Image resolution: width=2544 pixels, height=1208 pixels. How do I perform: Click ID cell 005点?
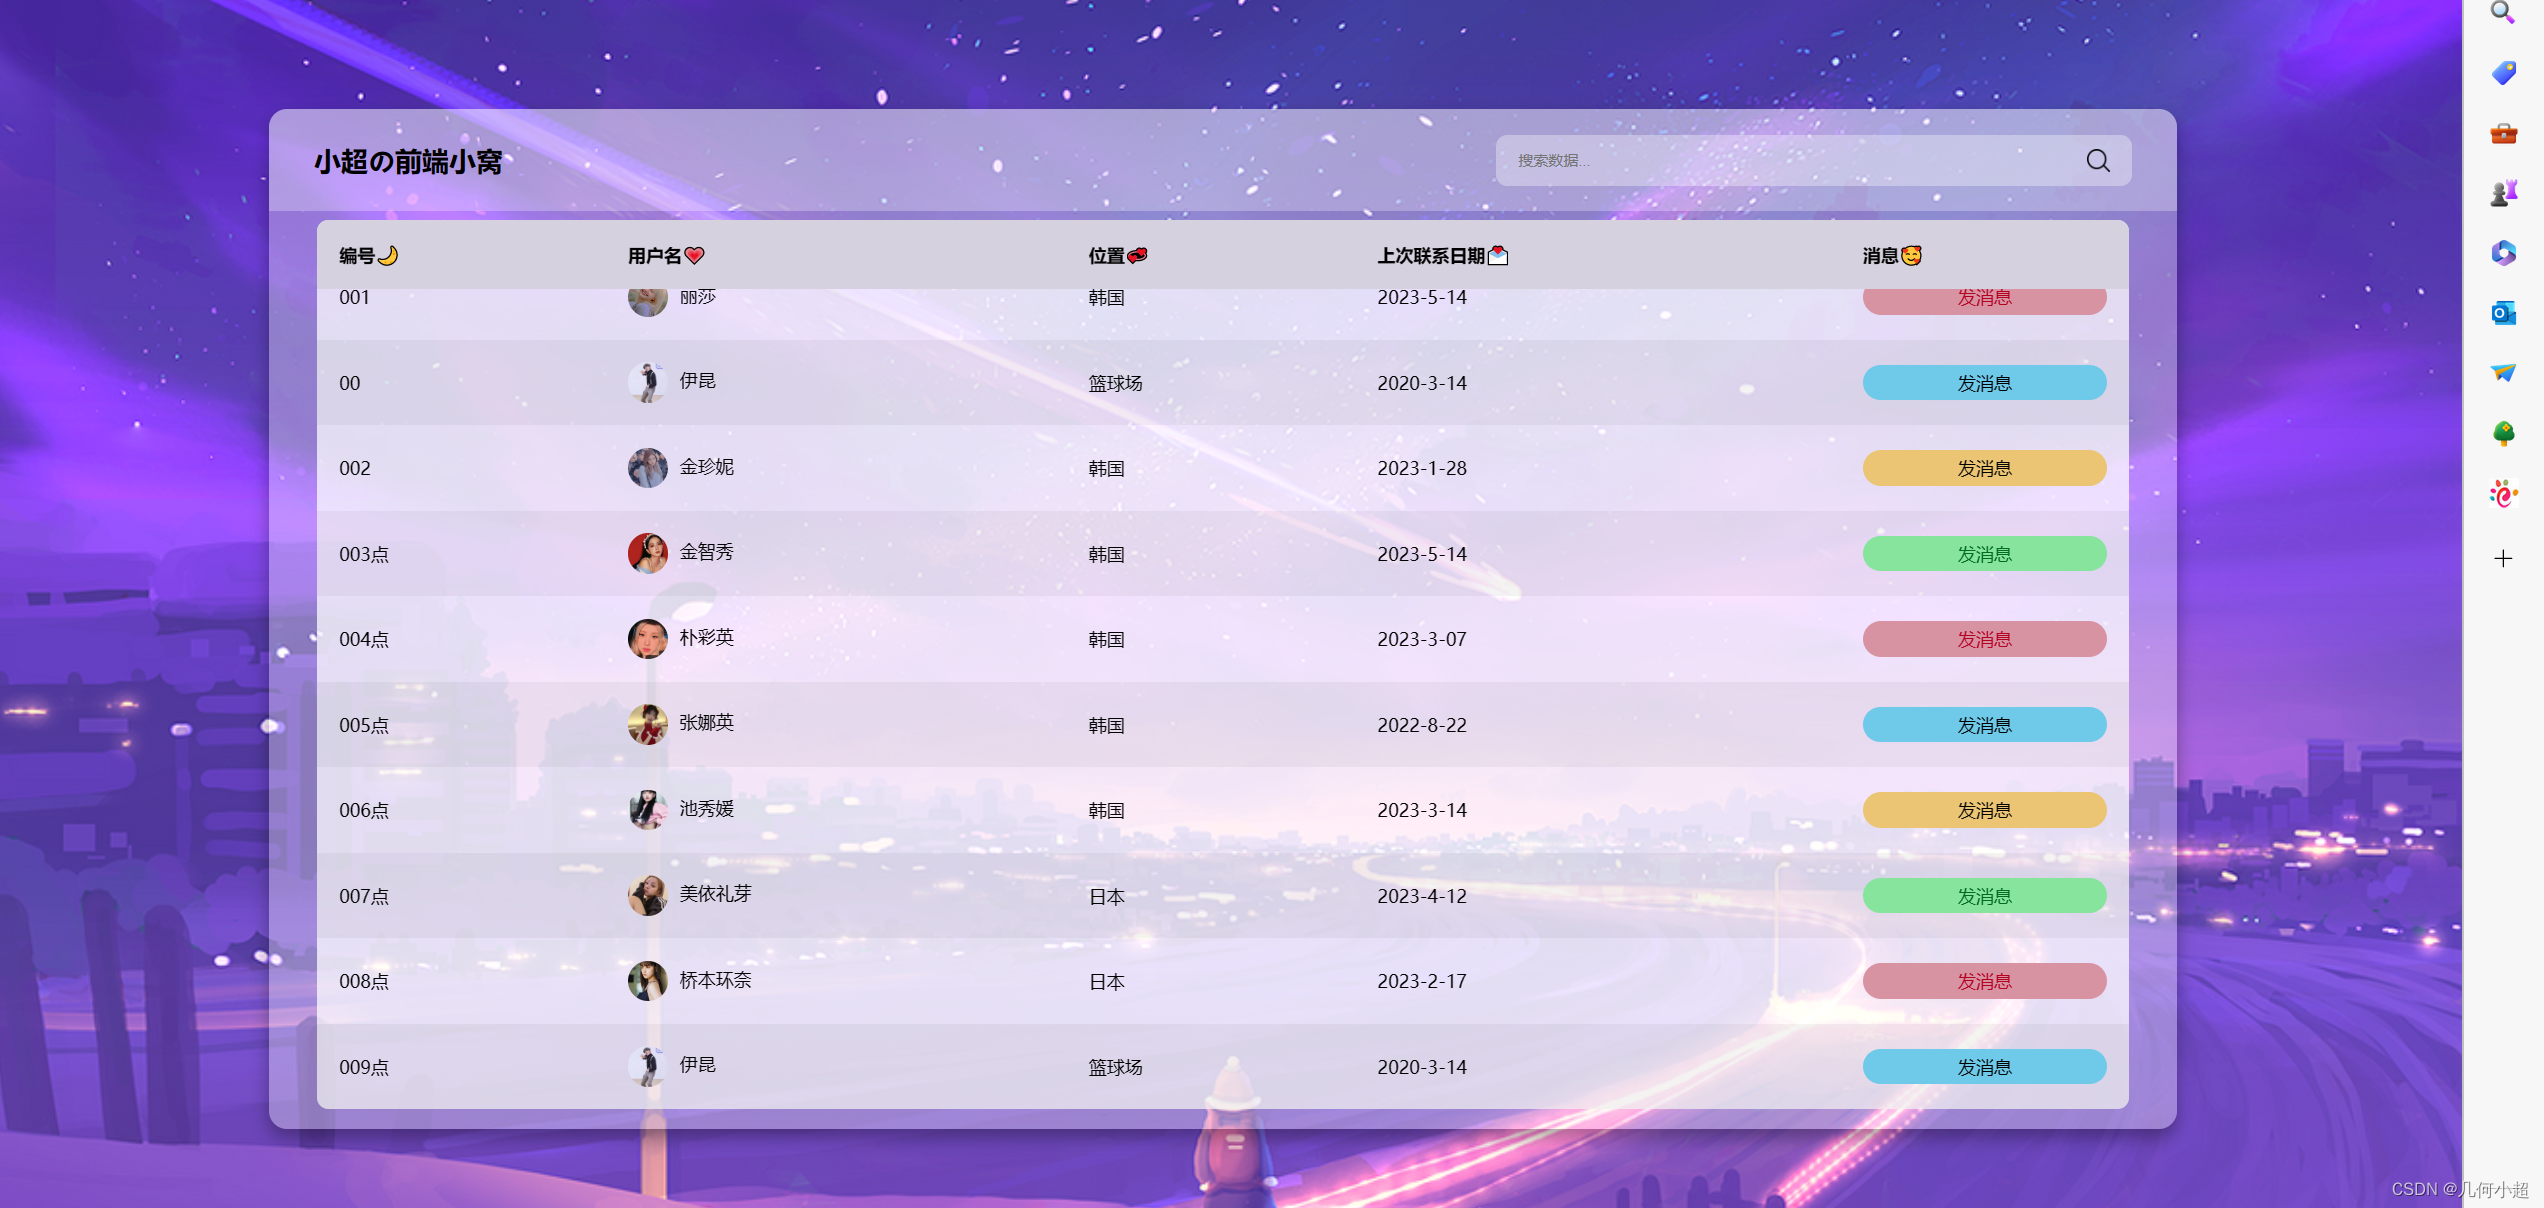(364, 725)
